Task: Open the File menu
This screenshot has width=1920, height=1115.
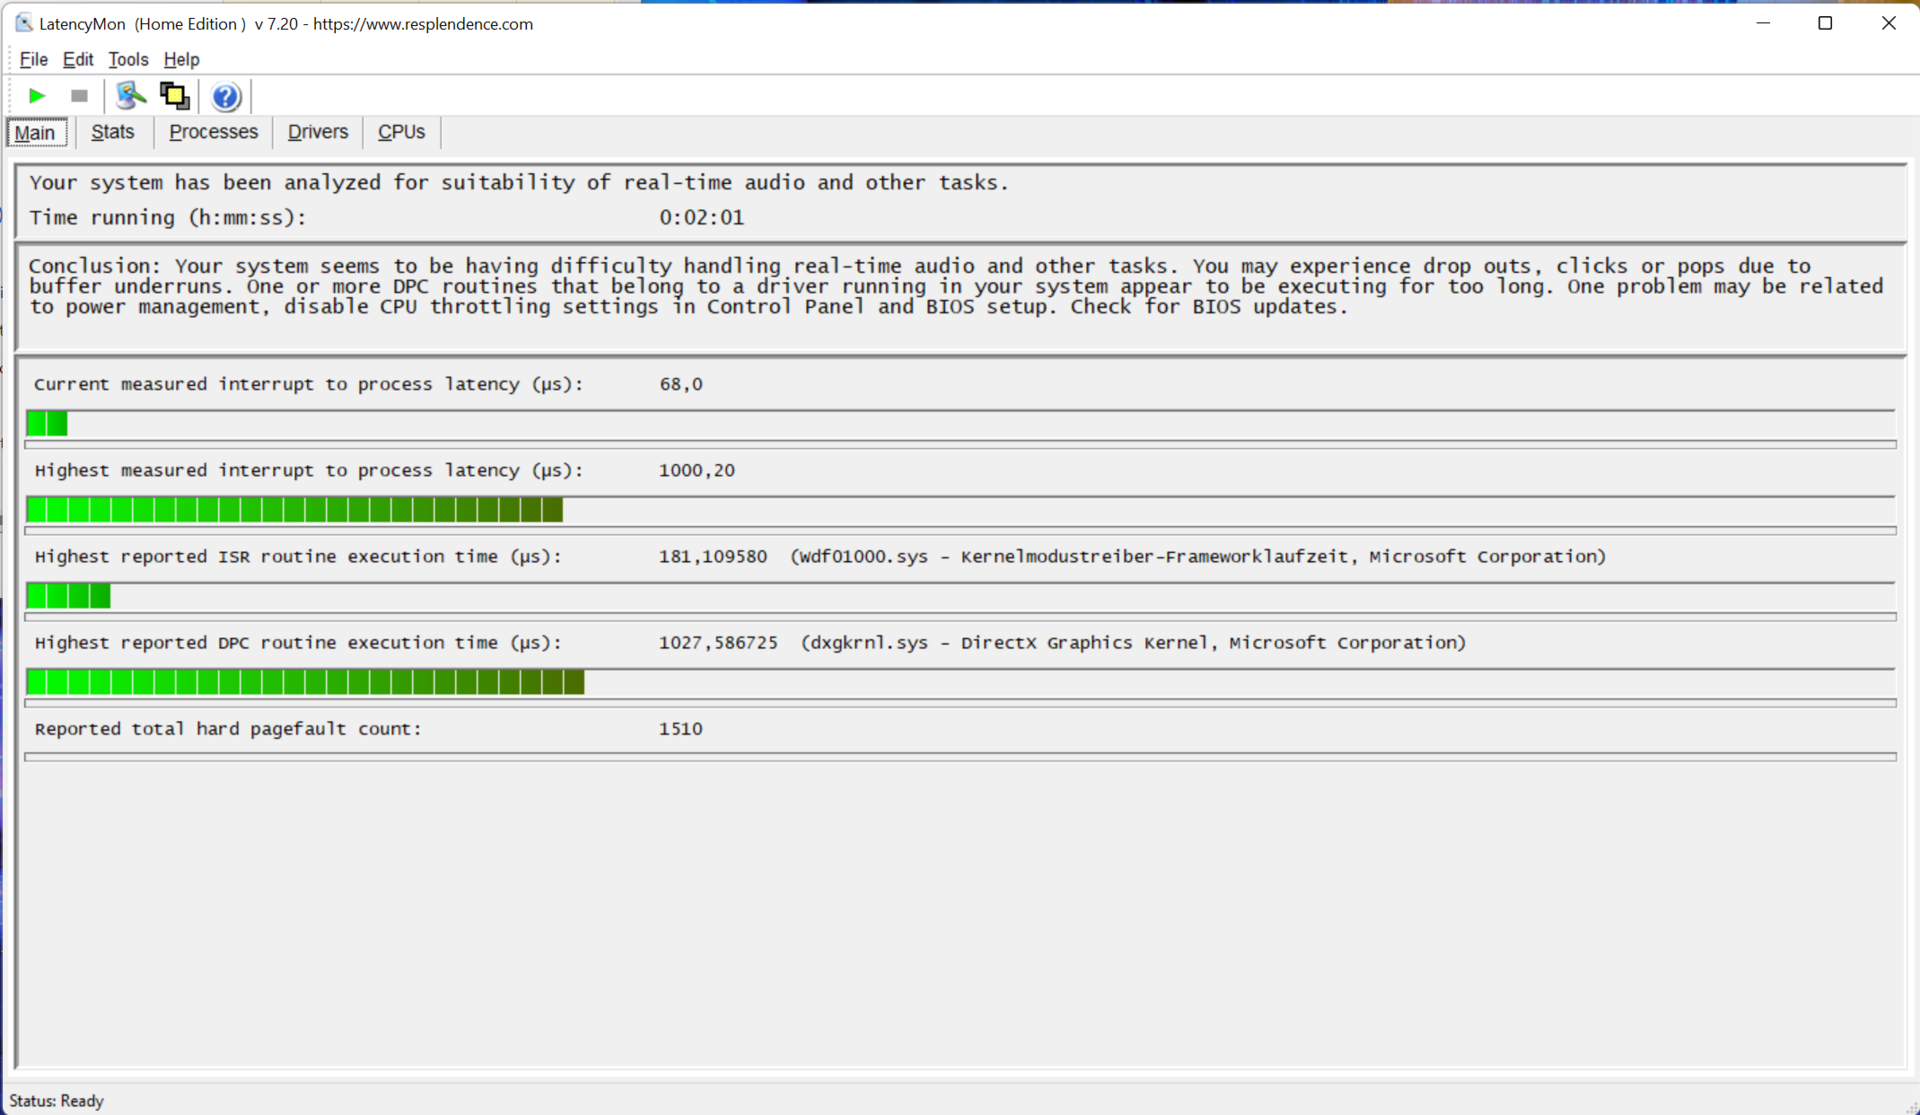Action: tap(33, 59)
